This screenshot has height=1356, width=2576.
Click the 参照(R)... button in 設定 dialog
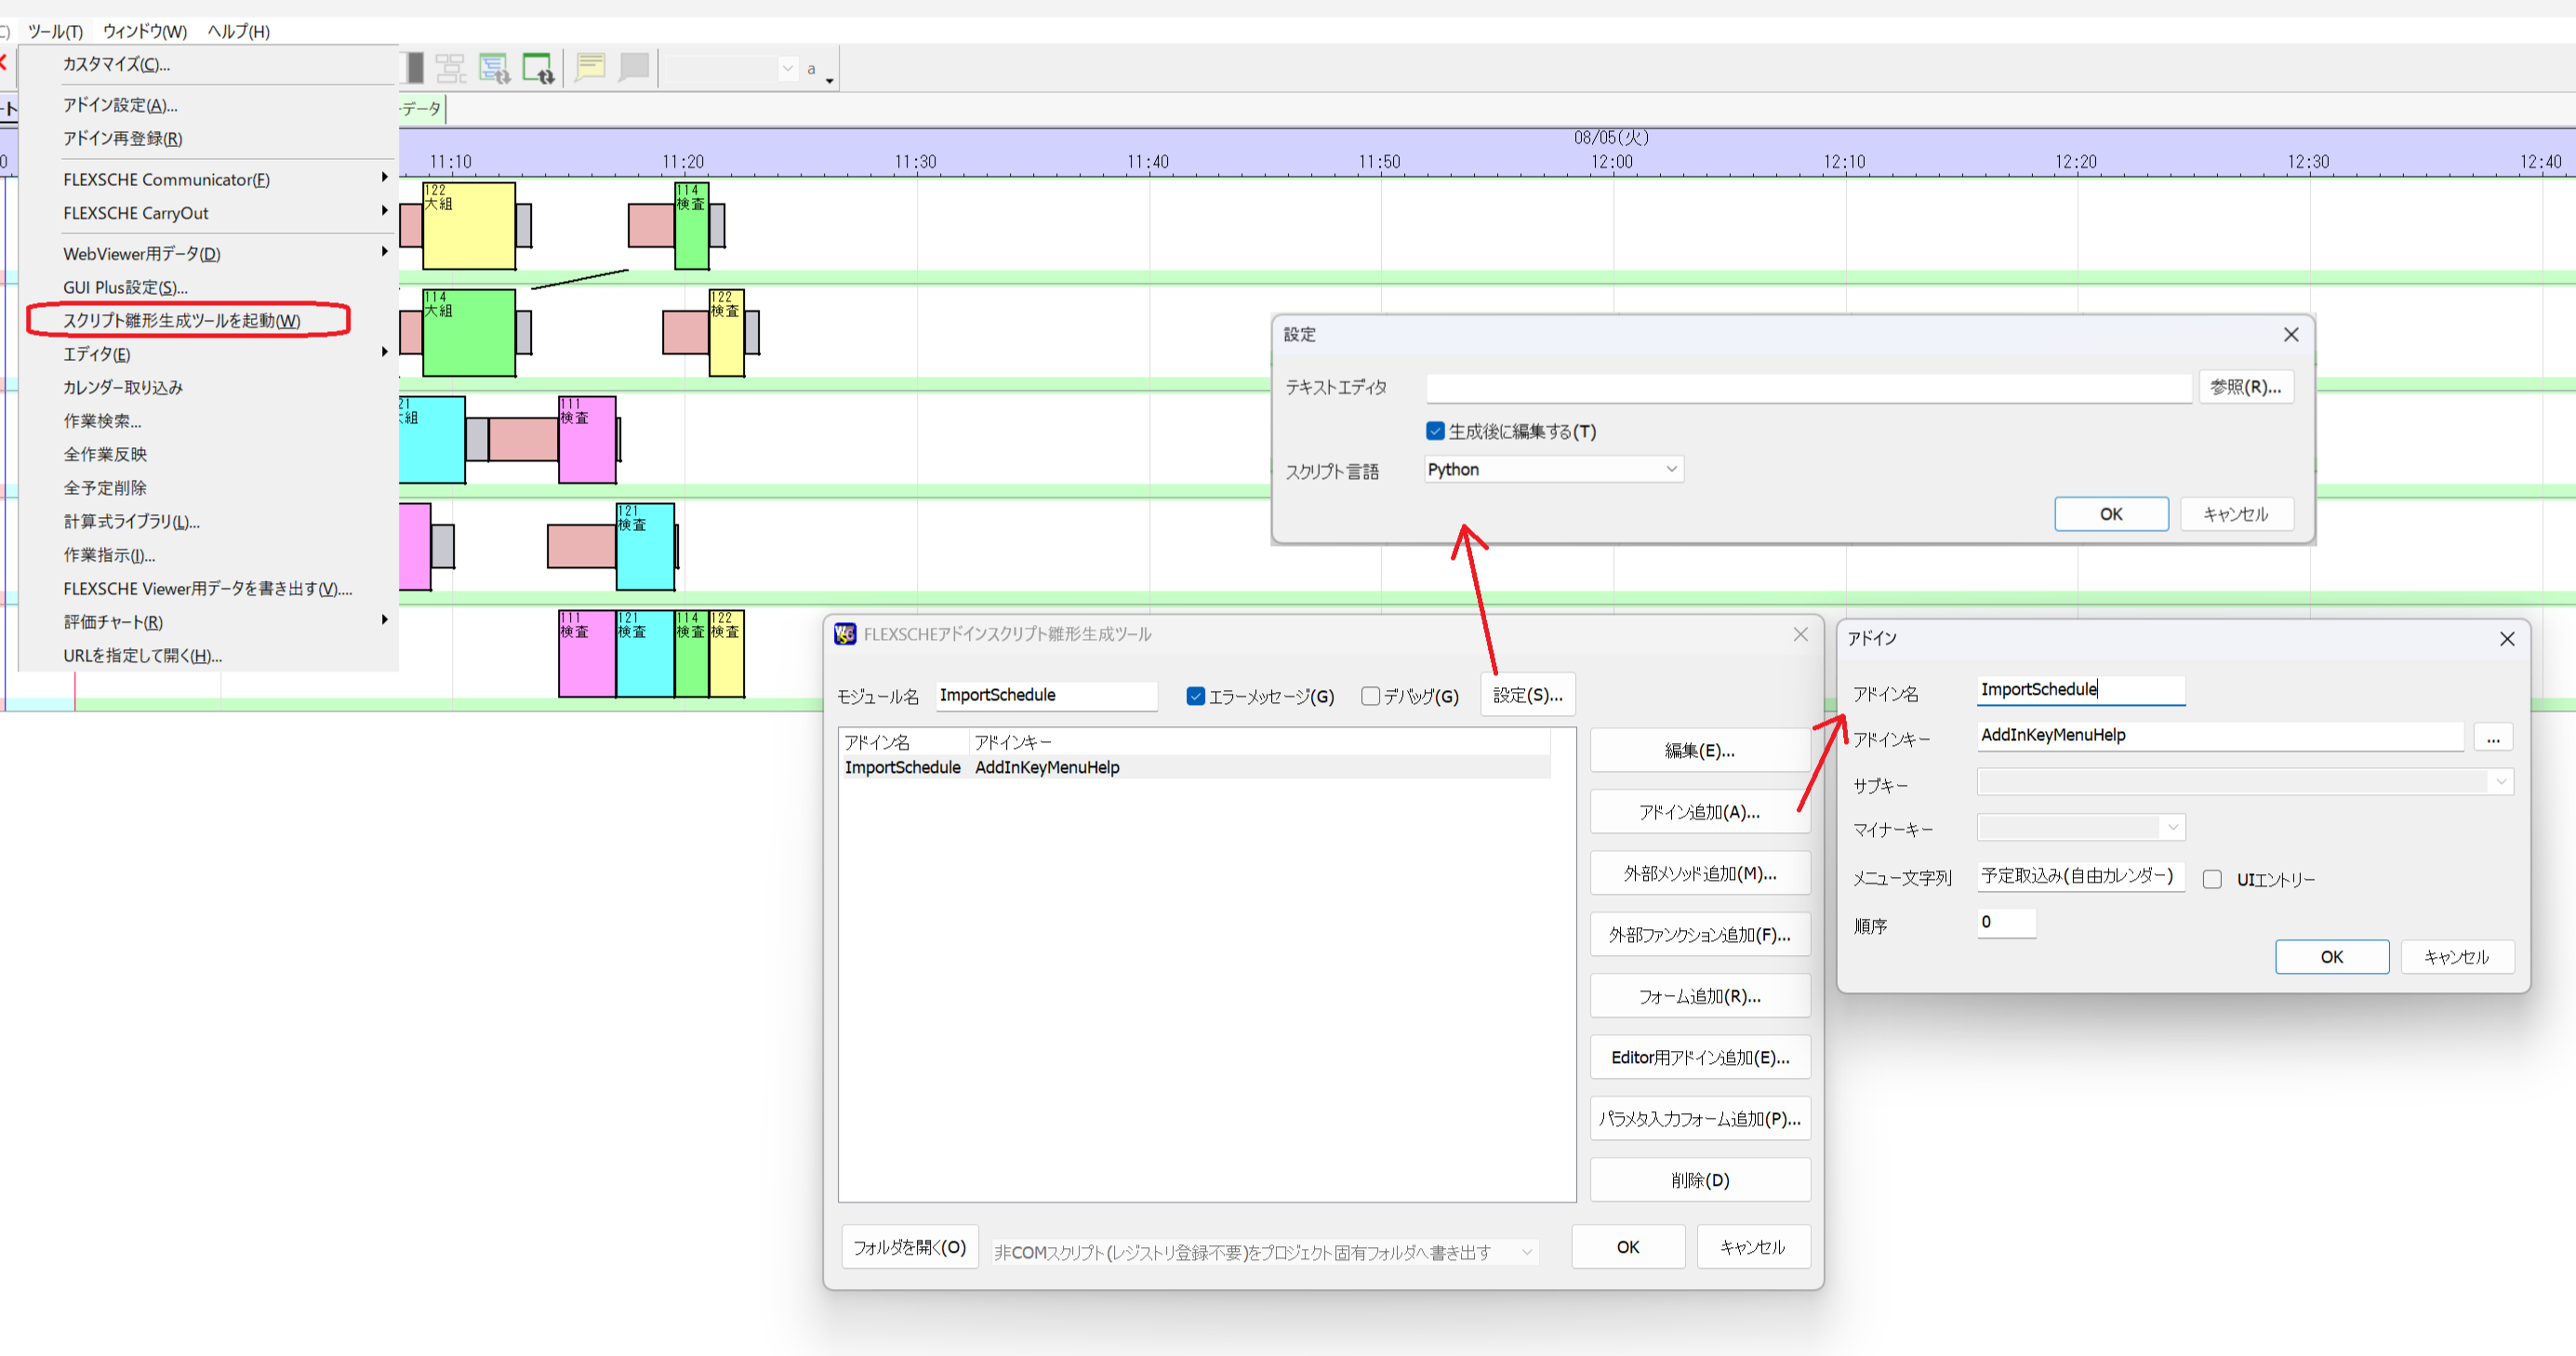pos(2245,387)
